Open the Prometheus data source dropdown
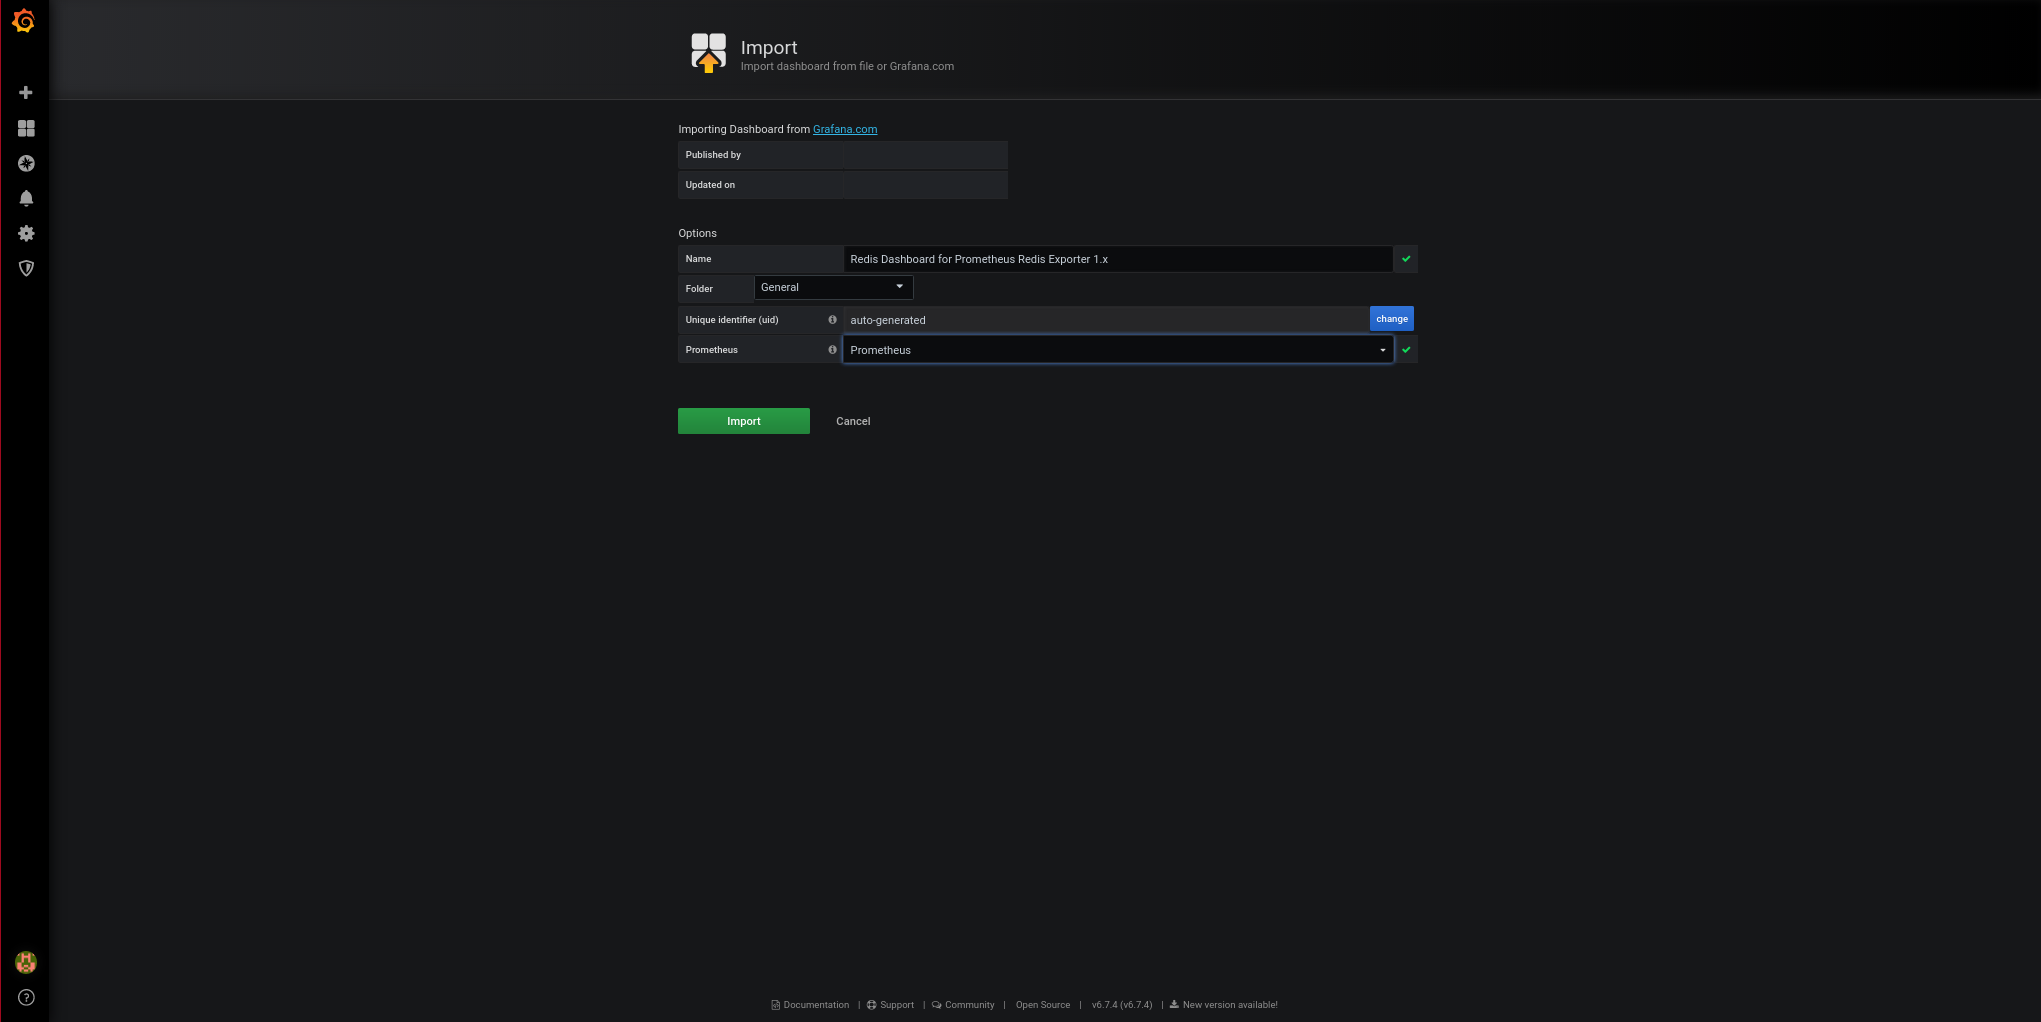 click(1117, 350)
